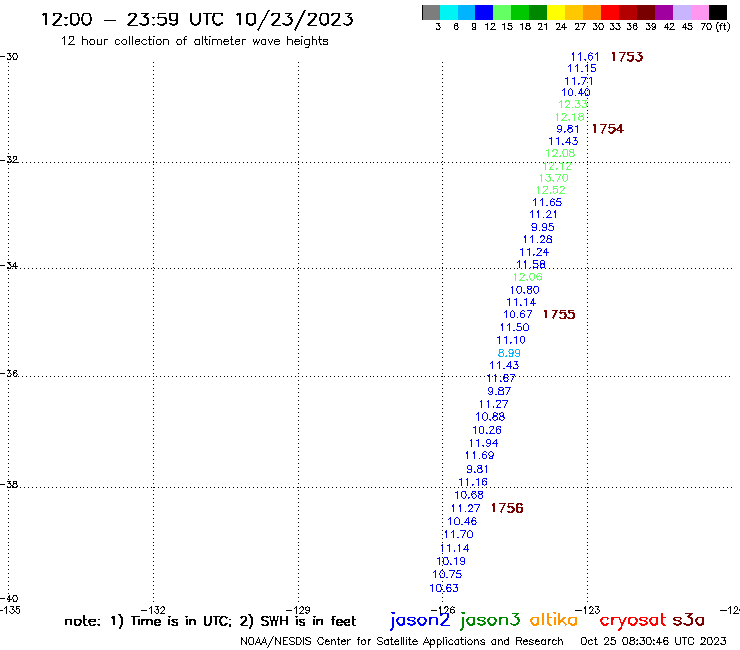
Task: Click the green value 12.18
Action: (x=570, y=117)
